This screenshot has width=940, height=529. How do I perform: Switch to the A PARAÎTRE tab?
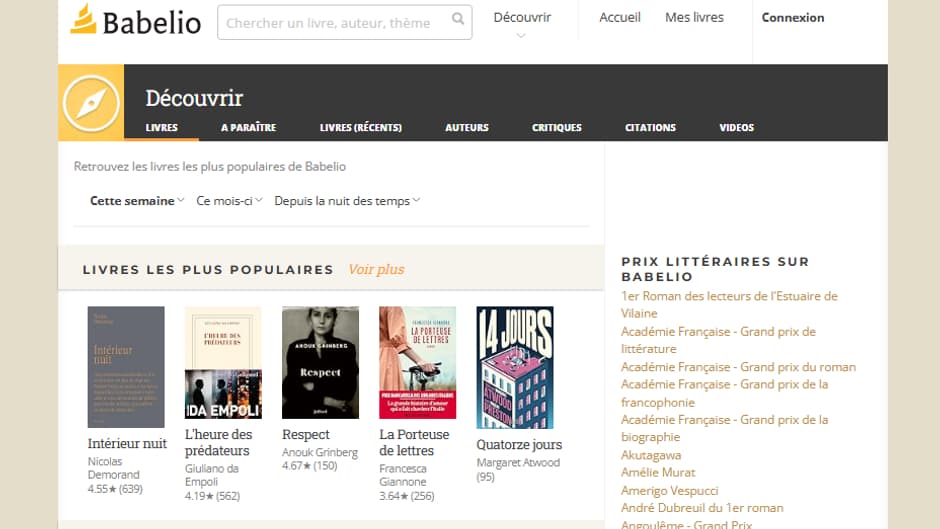click(x=248, y=128)
